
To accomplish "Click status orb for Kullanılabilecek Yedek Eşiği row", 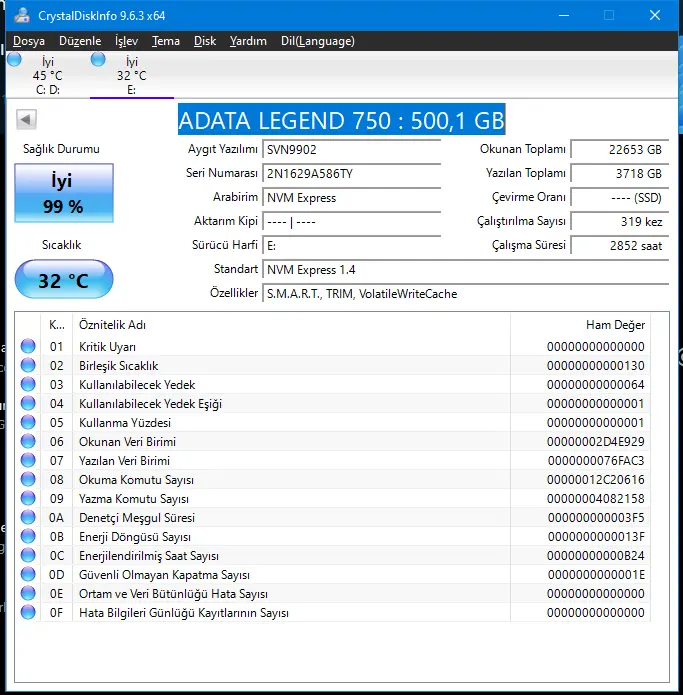I will tap(28, 403).
